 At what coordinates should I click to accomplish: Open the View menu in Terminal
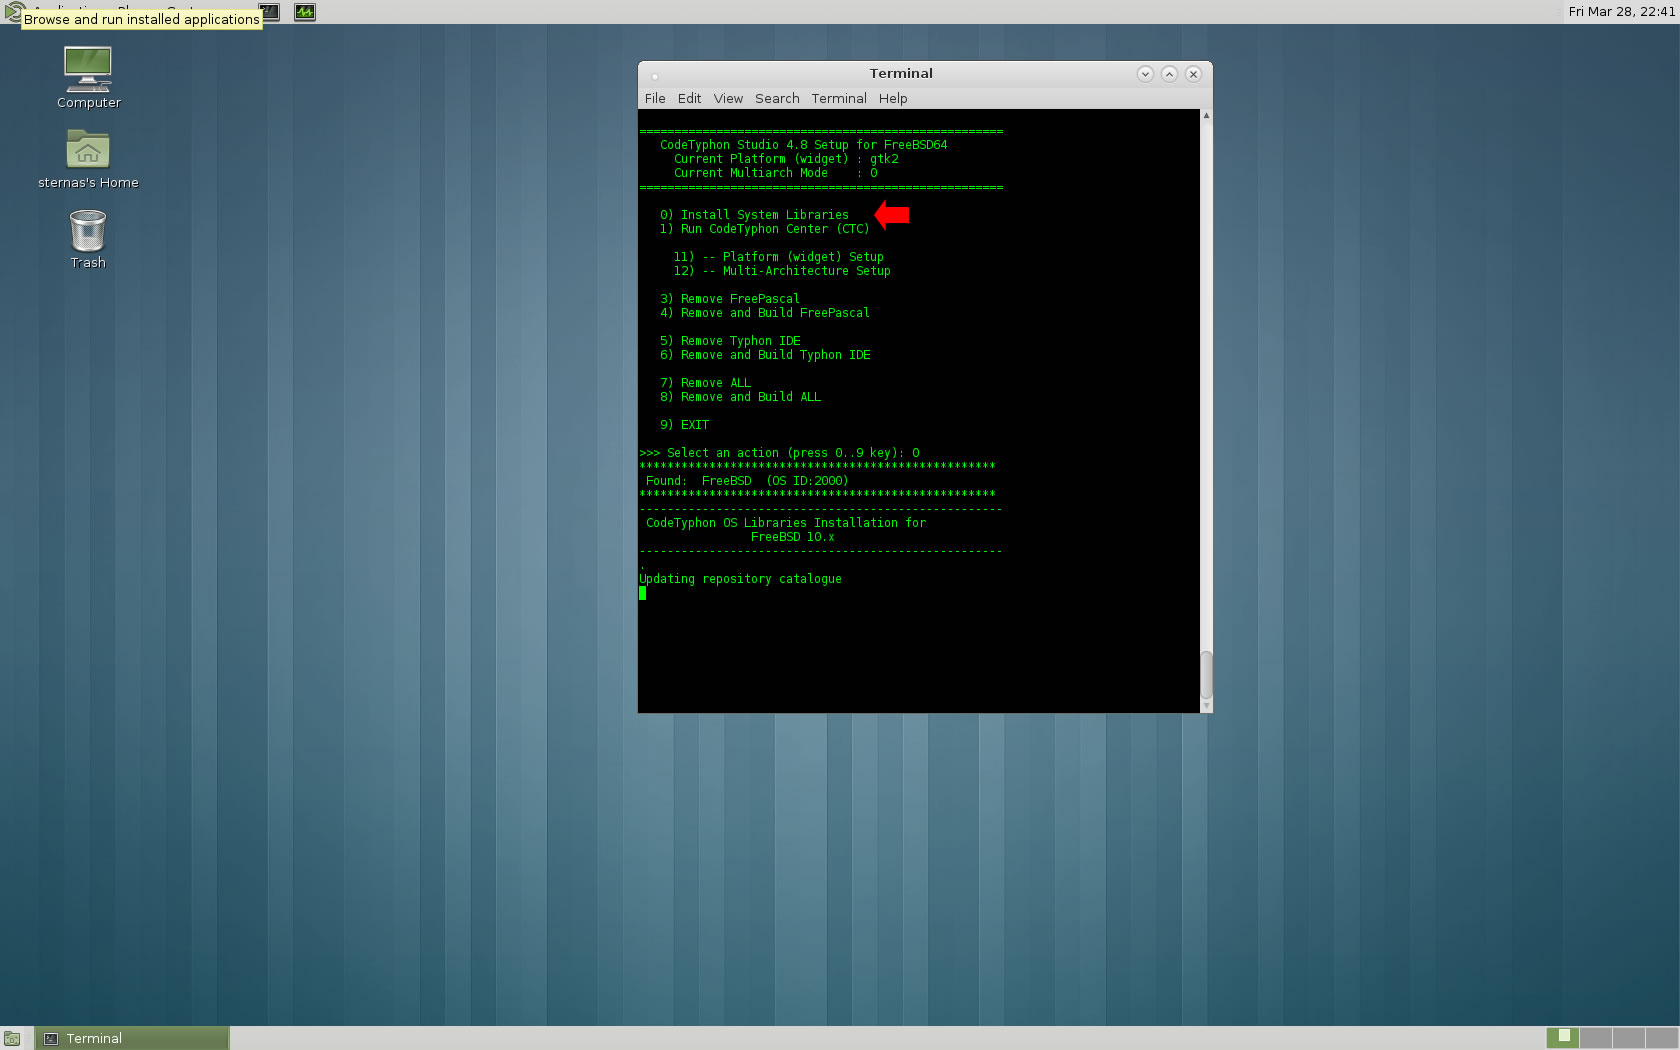pos(728,98)
